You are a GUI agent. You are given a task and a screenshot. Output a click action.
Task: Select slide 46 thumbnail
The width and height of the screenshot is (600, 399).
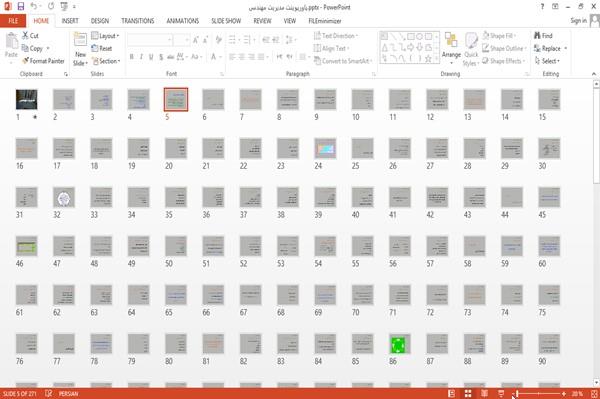(26, 246)
